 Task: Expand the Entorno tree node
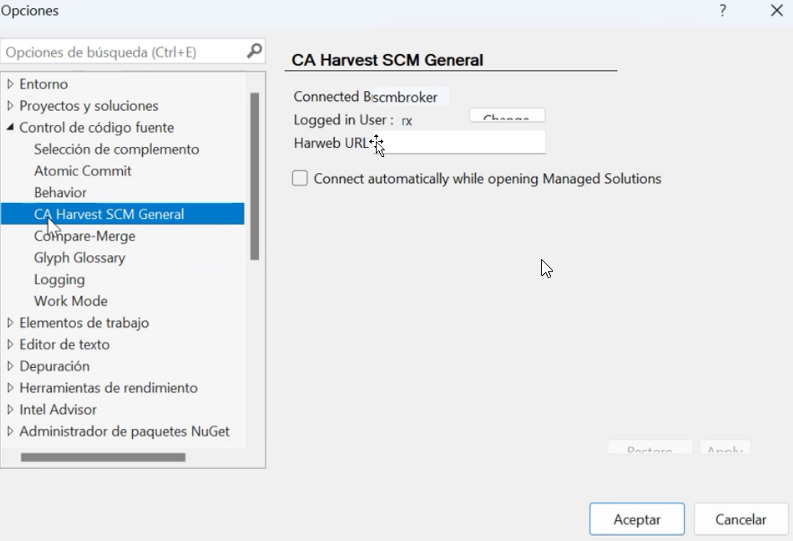click(11, 84)
